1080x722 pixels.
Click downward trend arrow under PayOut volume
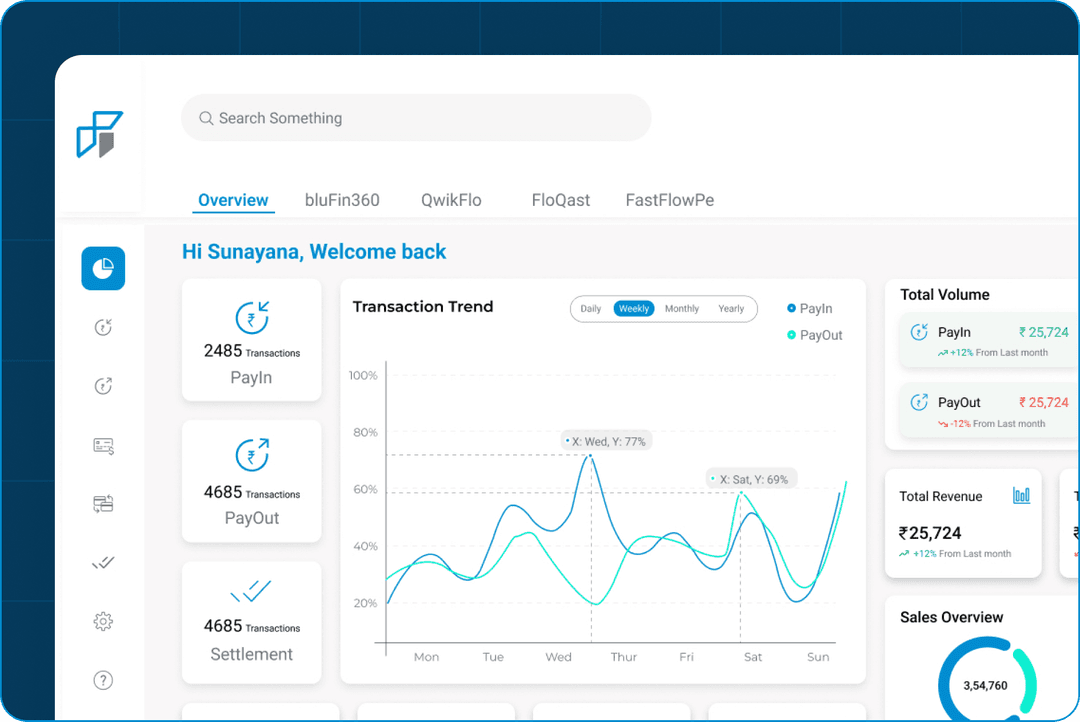[943, 424]
